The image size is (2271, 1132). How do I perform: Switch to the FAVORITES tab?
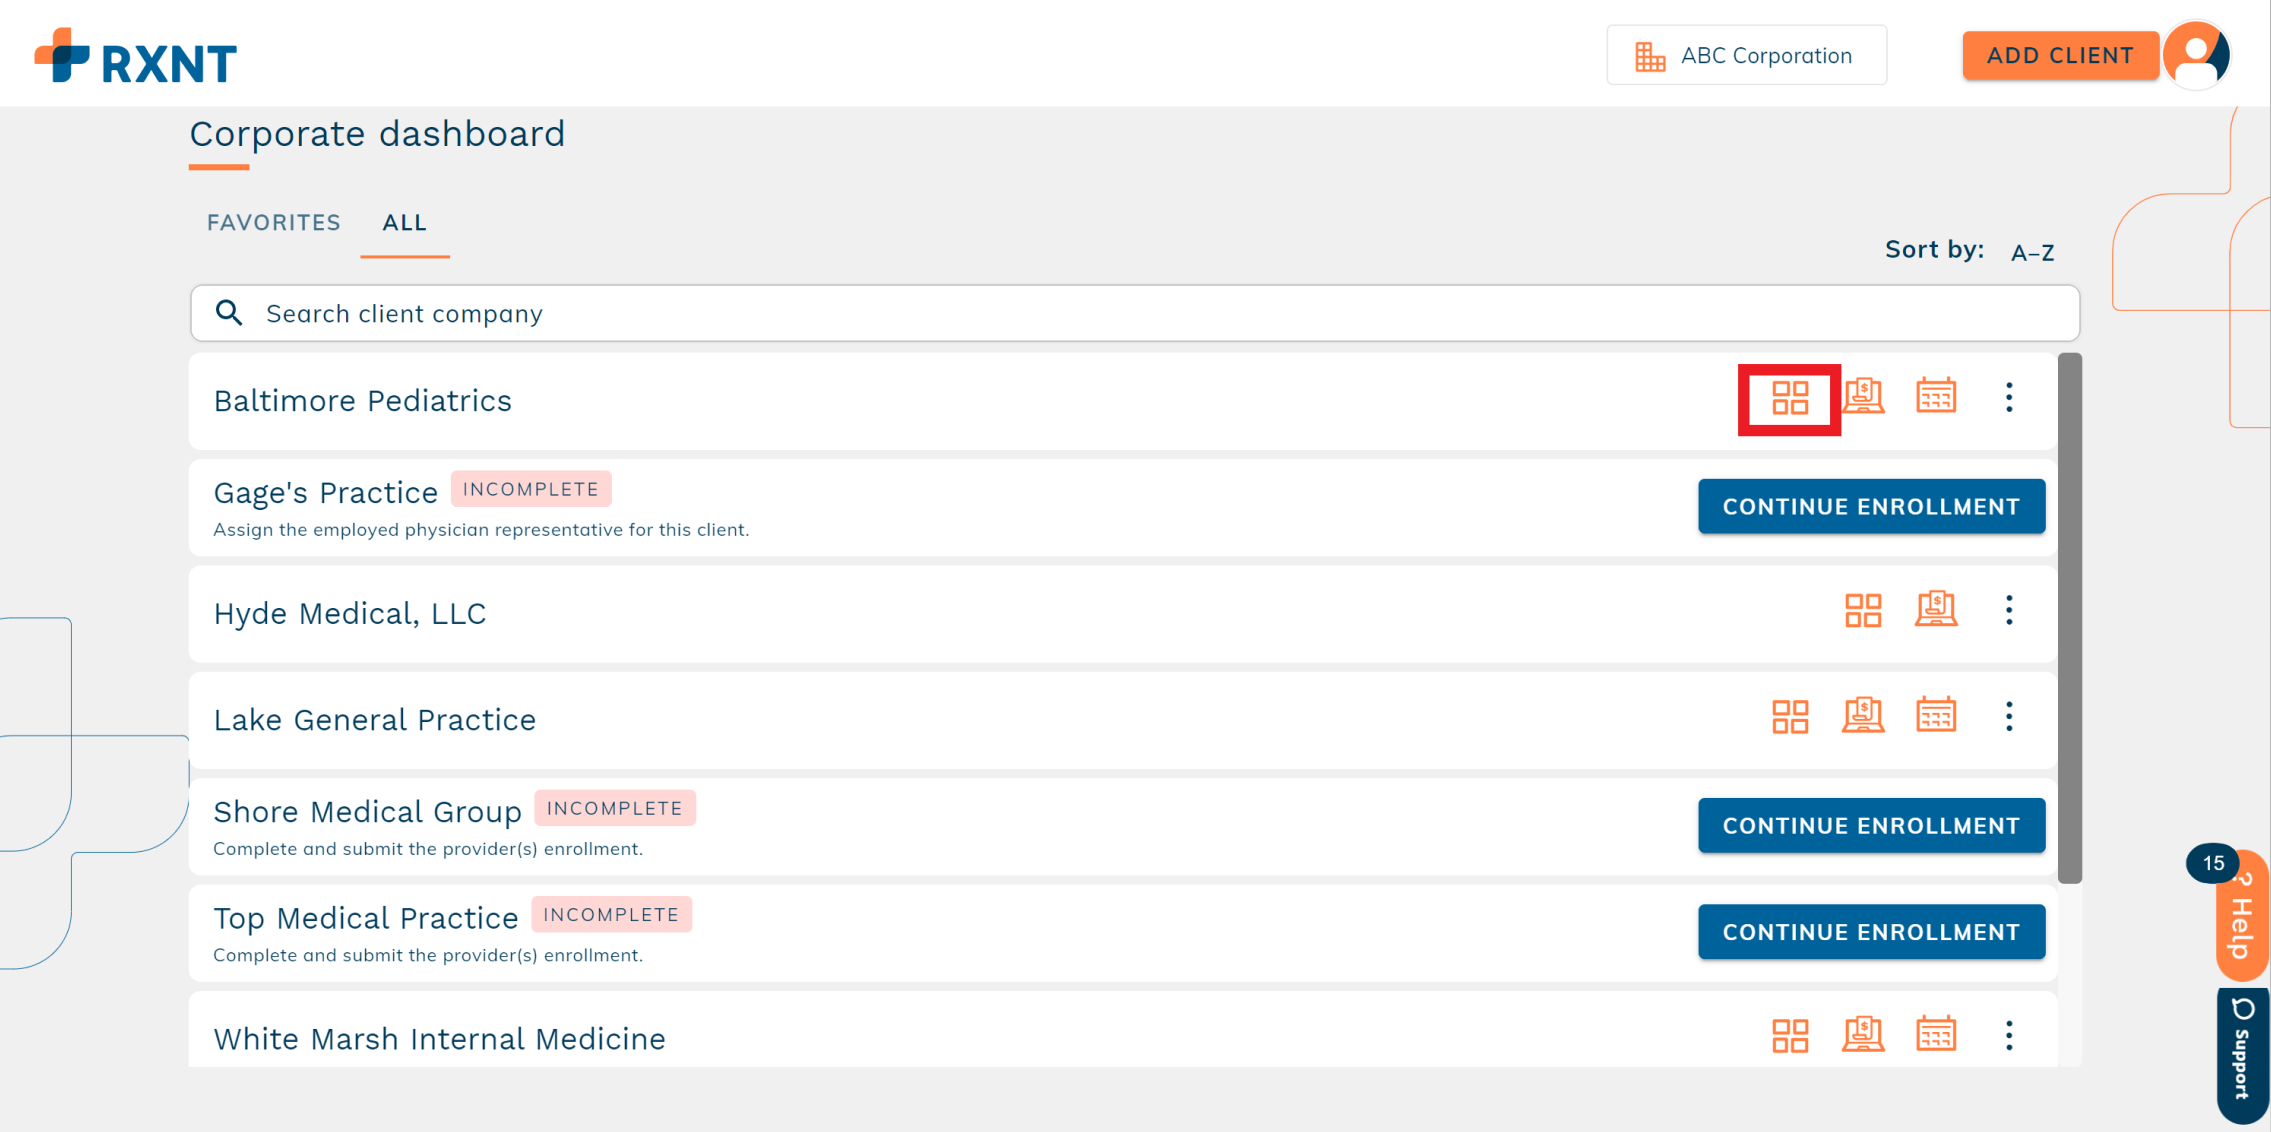click(x=273, y=222)
